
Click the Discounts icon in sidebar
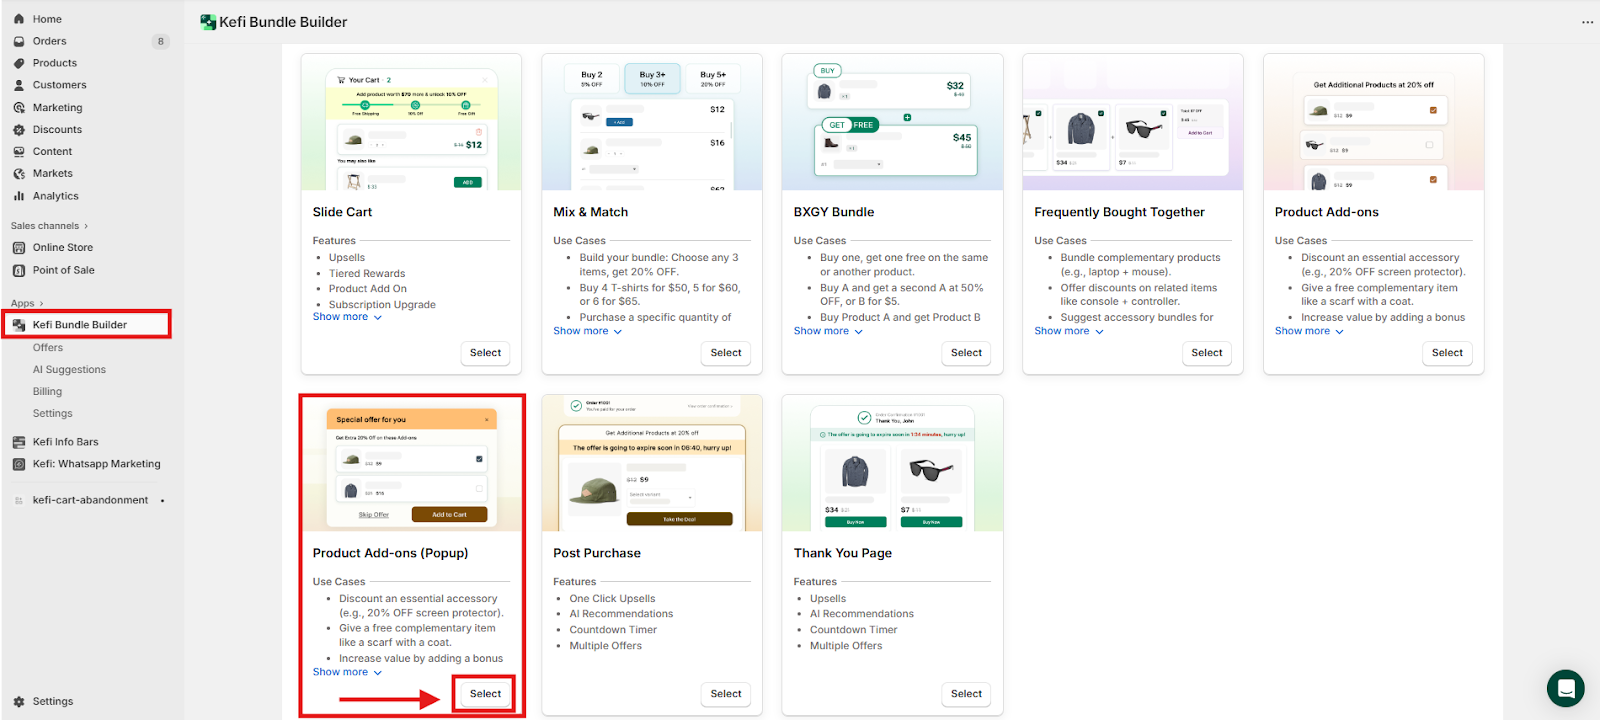pyautogui.click(x=19, y=130)
